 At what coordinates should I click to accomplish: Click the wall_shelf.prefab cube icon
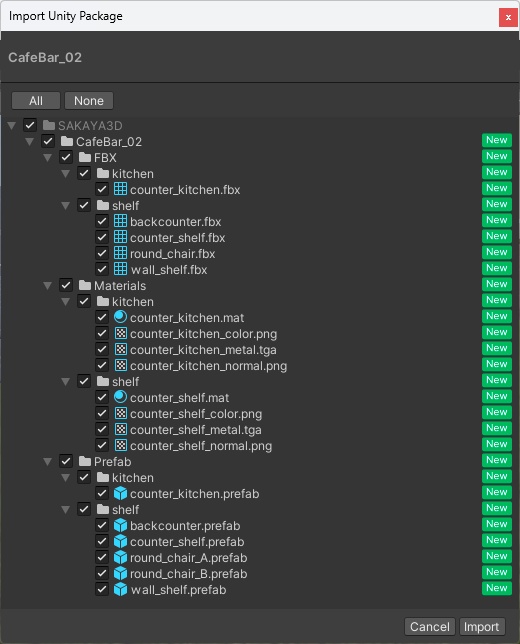coord(120,589)
